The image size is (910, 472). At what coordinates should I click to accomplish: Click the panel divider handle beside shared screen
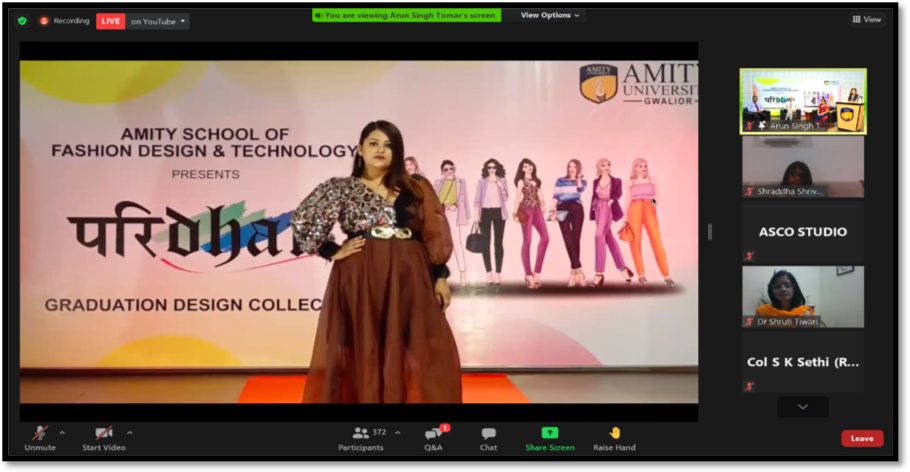pos(710,232)
